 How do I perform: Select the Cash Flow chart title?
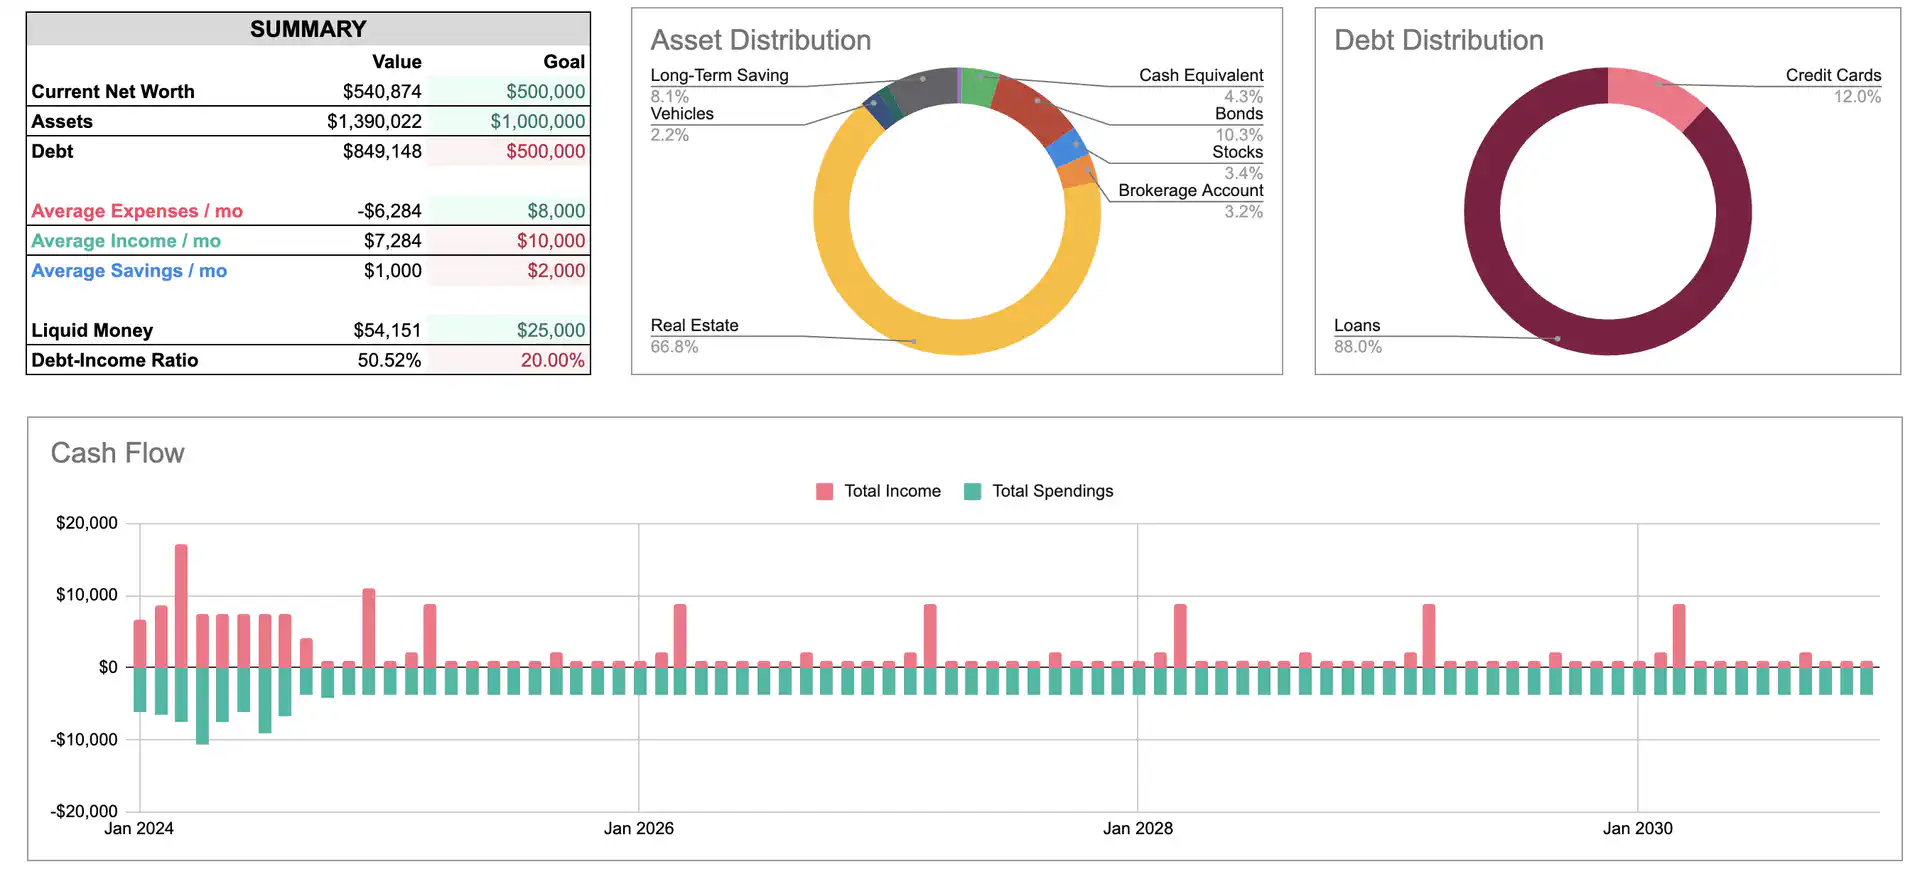pos(118,453)
